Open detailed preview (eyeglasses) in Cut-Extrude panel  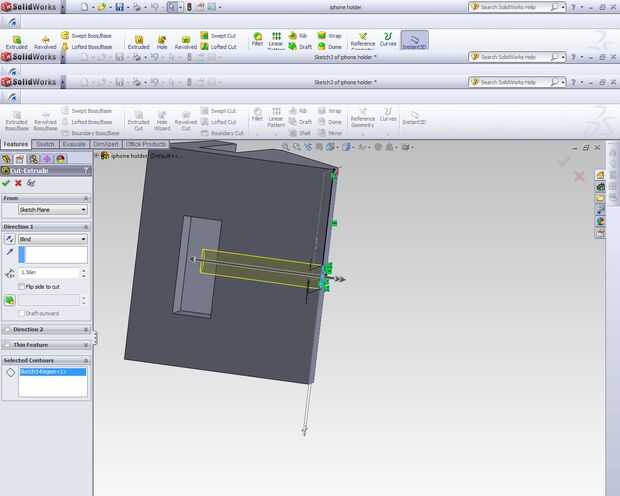(x=31, y=183)
